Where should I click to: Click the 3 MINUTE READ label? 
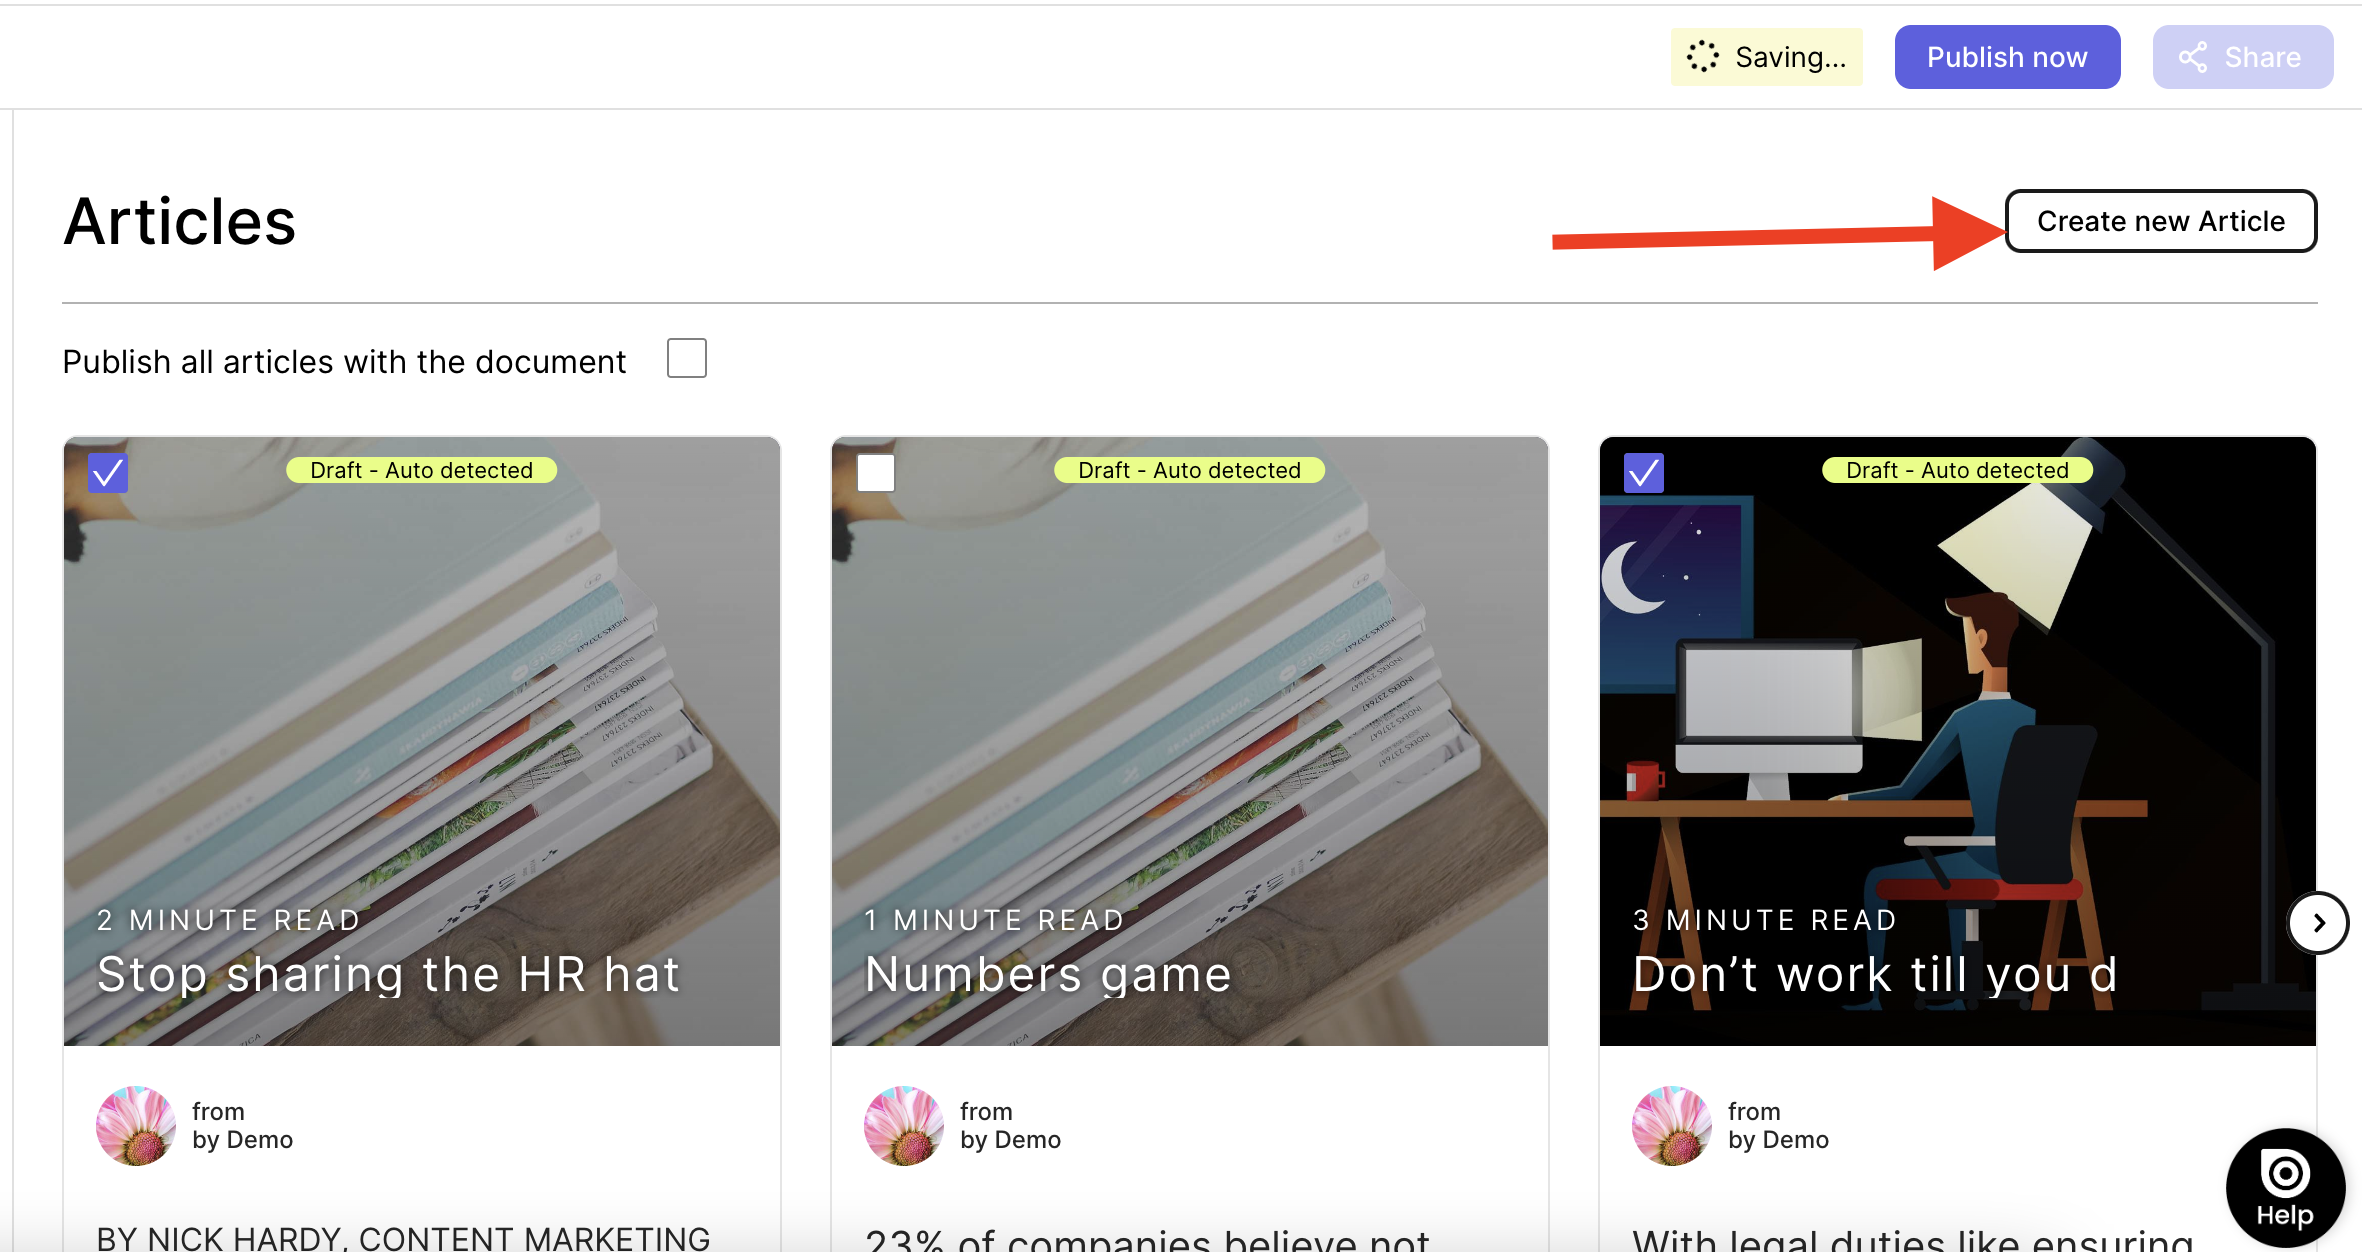click(1765, 920)
